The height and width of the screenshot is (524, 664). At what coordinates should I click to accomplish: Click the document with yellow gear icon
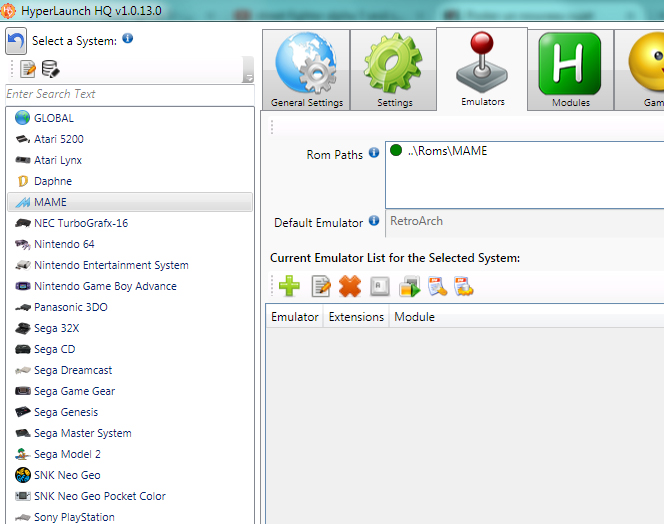tap(464, 286)
